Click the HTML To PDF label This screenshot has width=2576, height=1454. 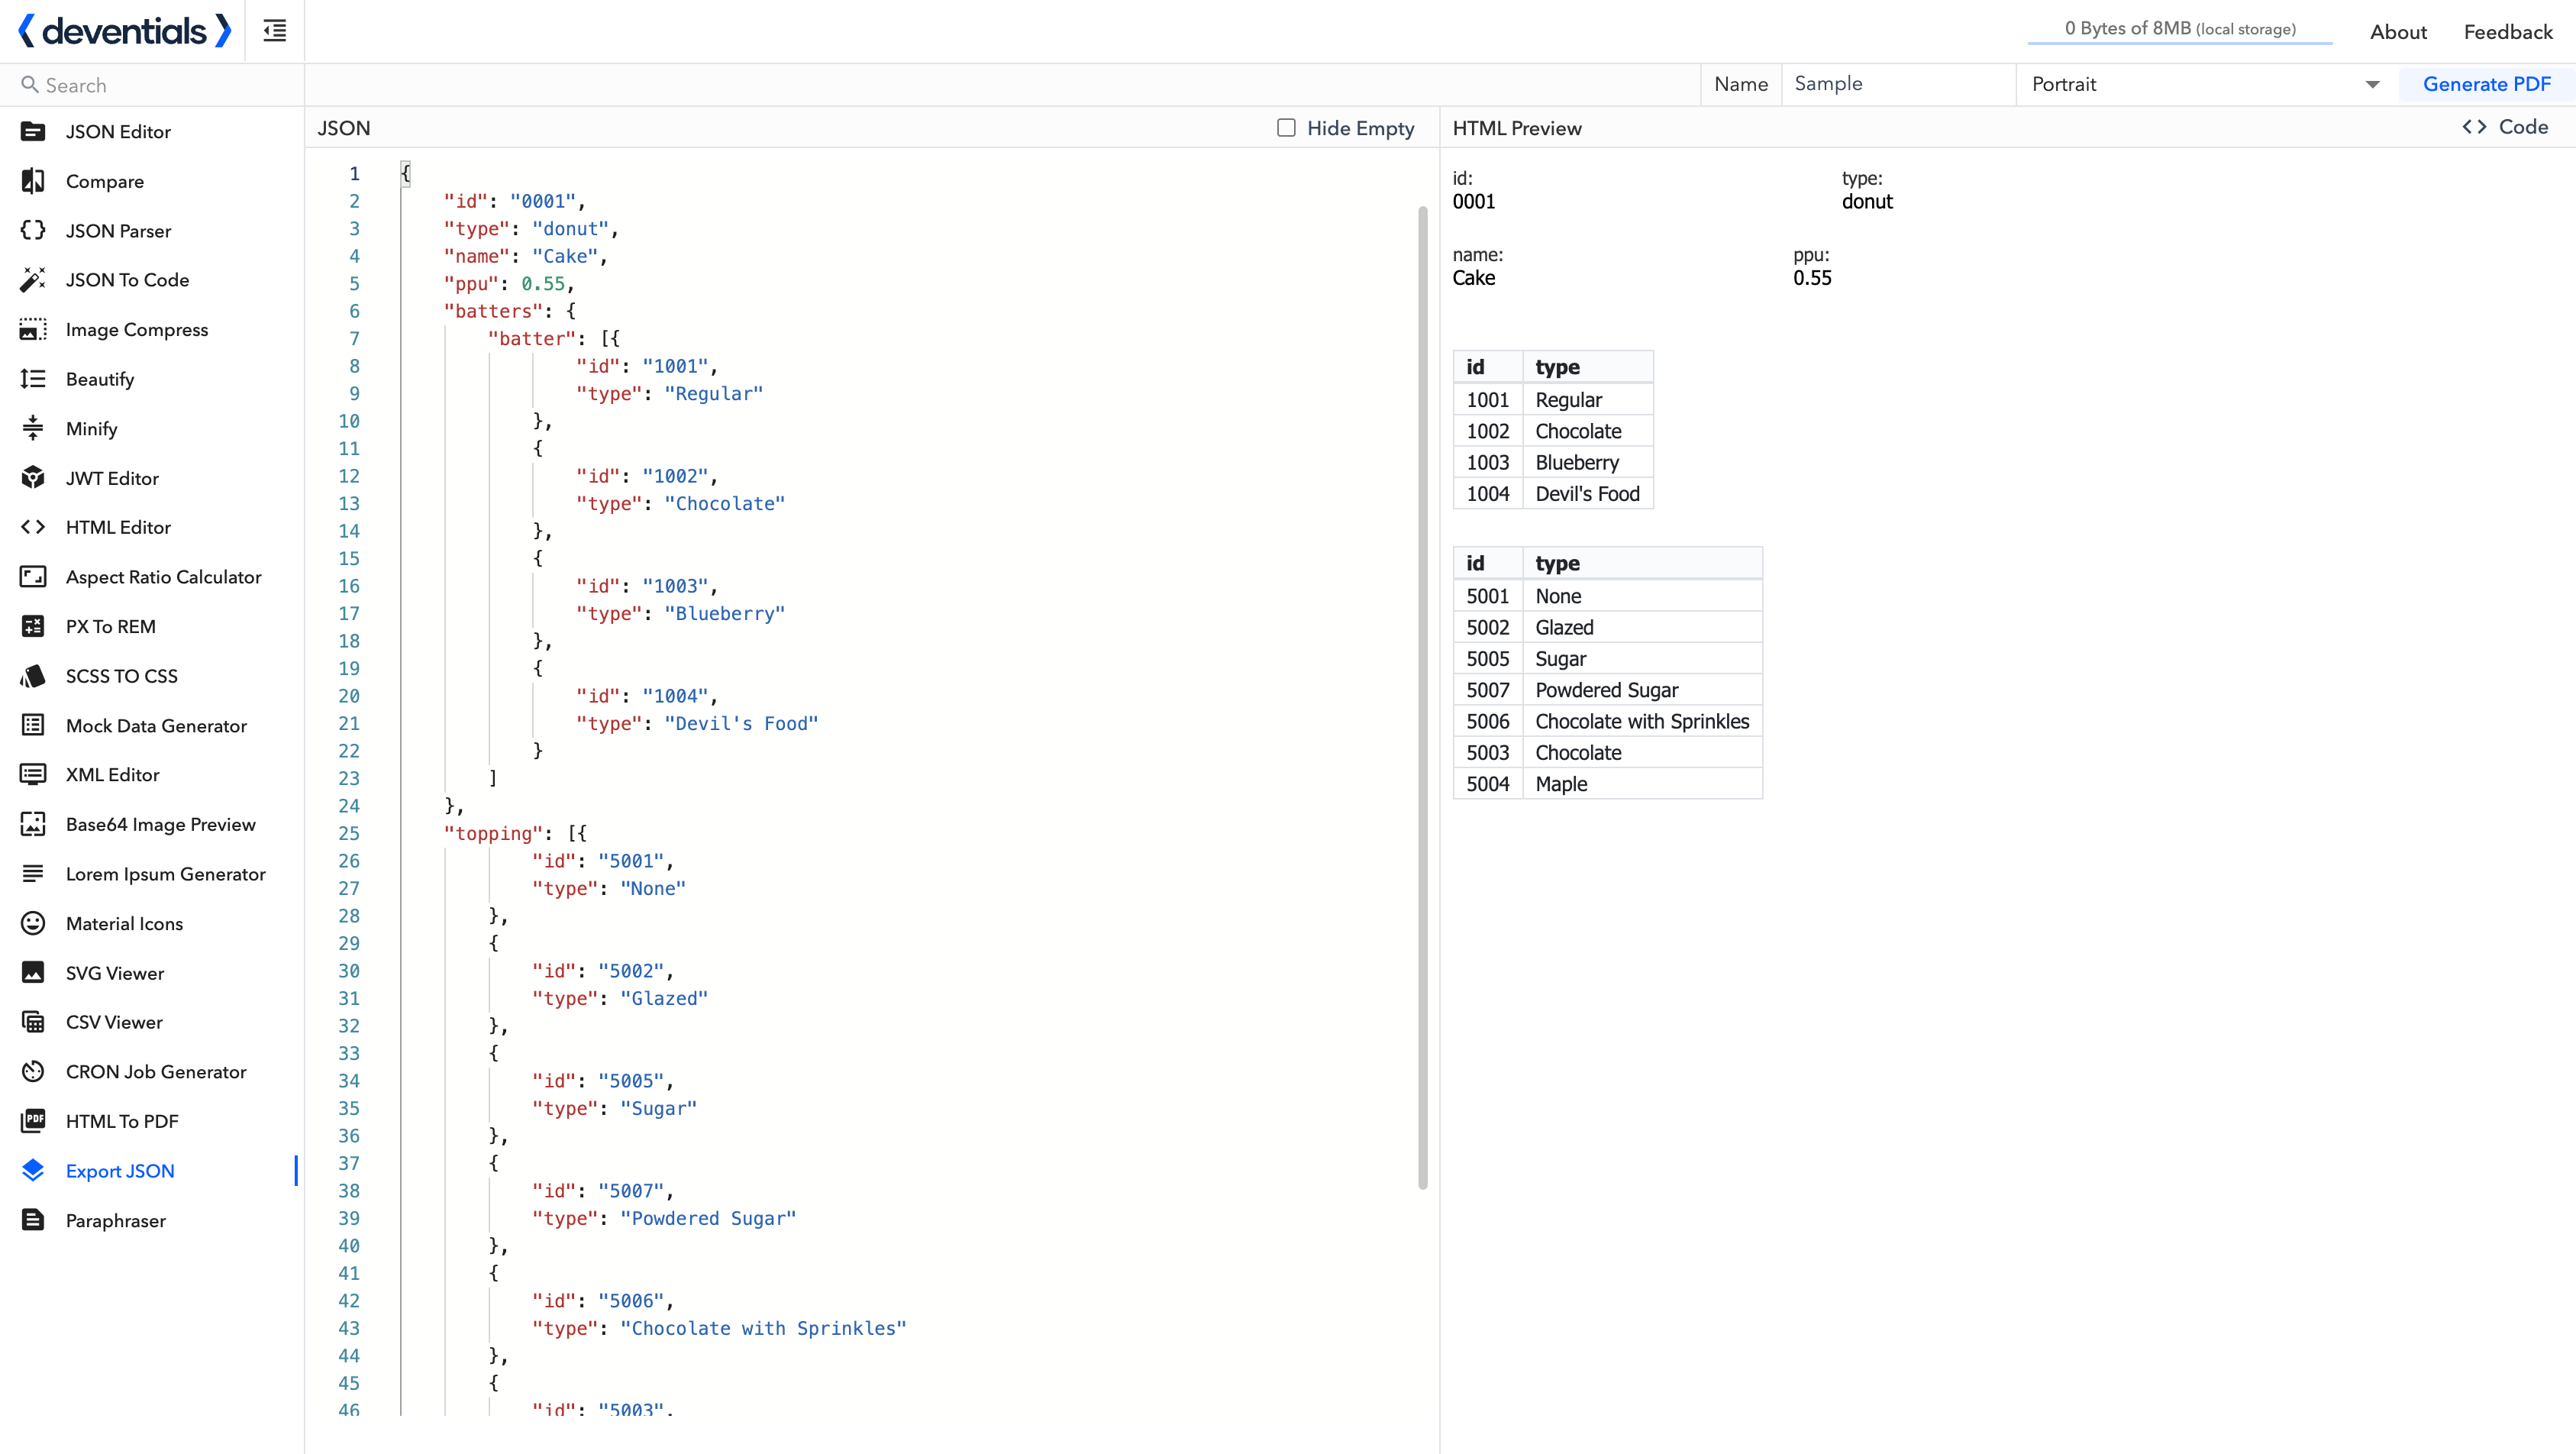122,1121
